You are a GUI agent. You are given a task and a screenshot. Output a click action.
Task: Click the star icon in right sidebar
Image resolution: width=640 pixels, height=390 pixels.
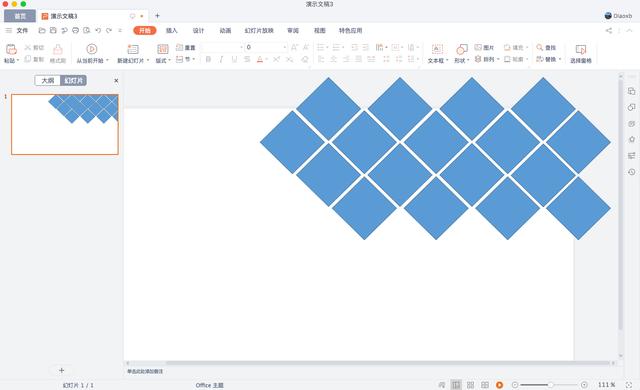(x=632, y=140)
